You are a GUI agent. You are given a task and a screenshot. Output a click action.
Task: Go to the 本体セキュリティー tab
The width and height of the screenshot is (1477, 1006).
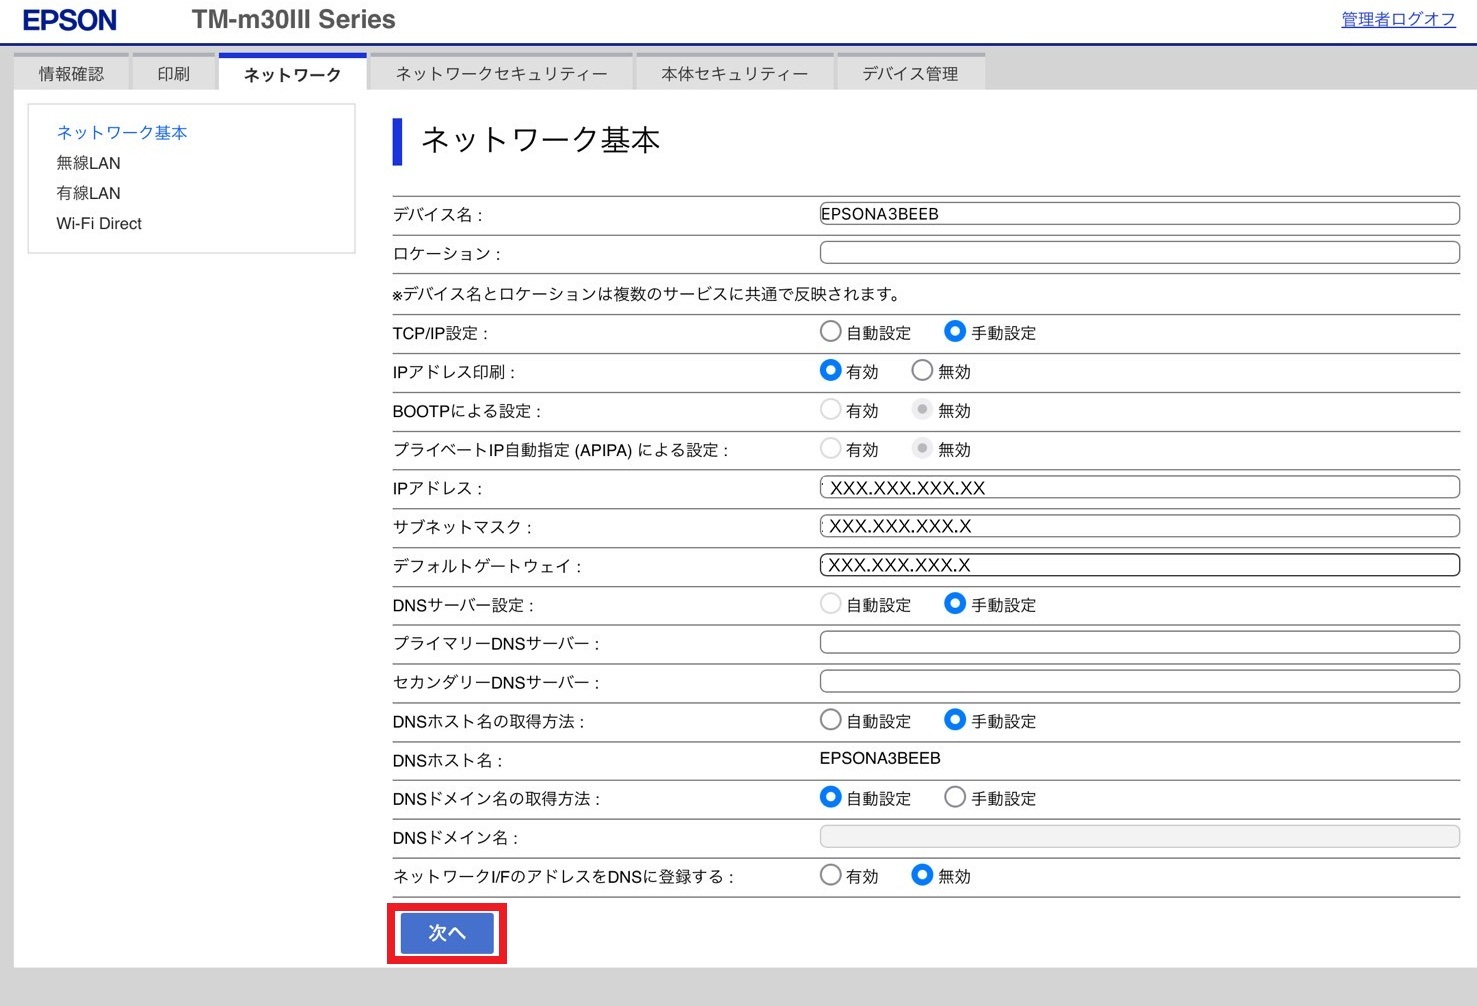click(734, 74)
